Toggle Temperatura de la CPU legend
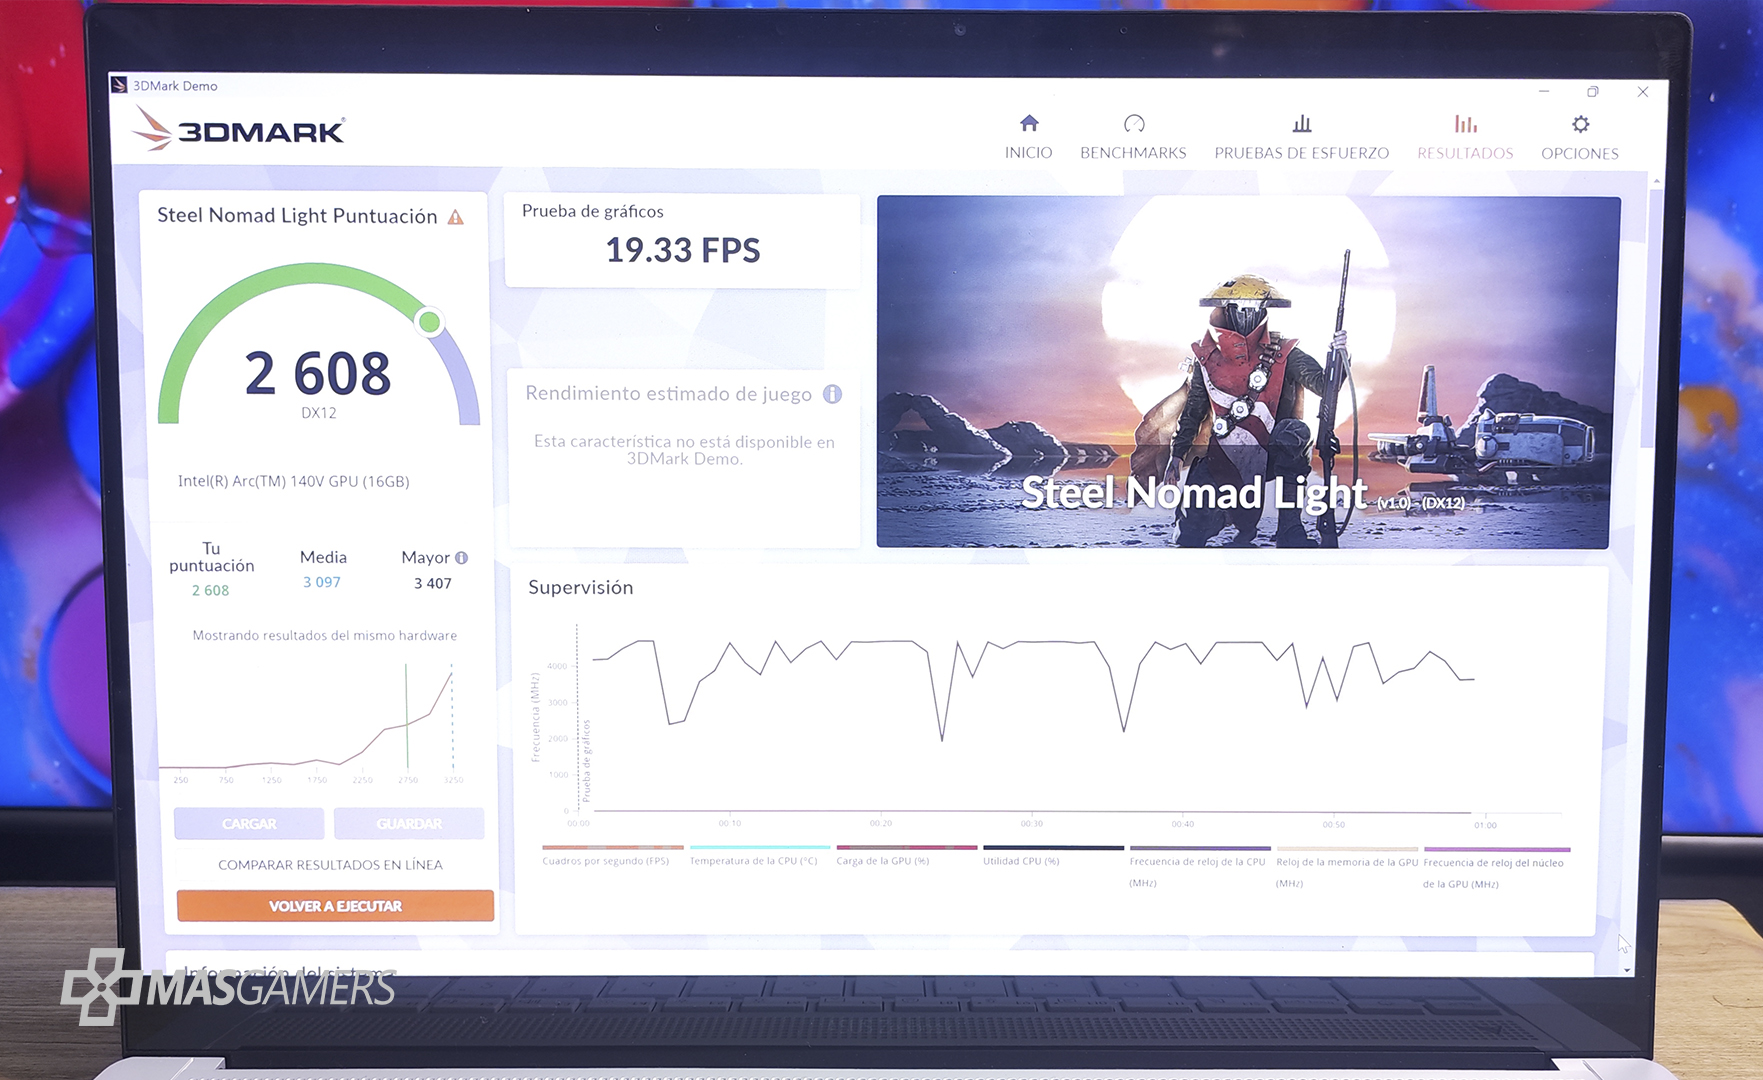 (x=753, y=860)
